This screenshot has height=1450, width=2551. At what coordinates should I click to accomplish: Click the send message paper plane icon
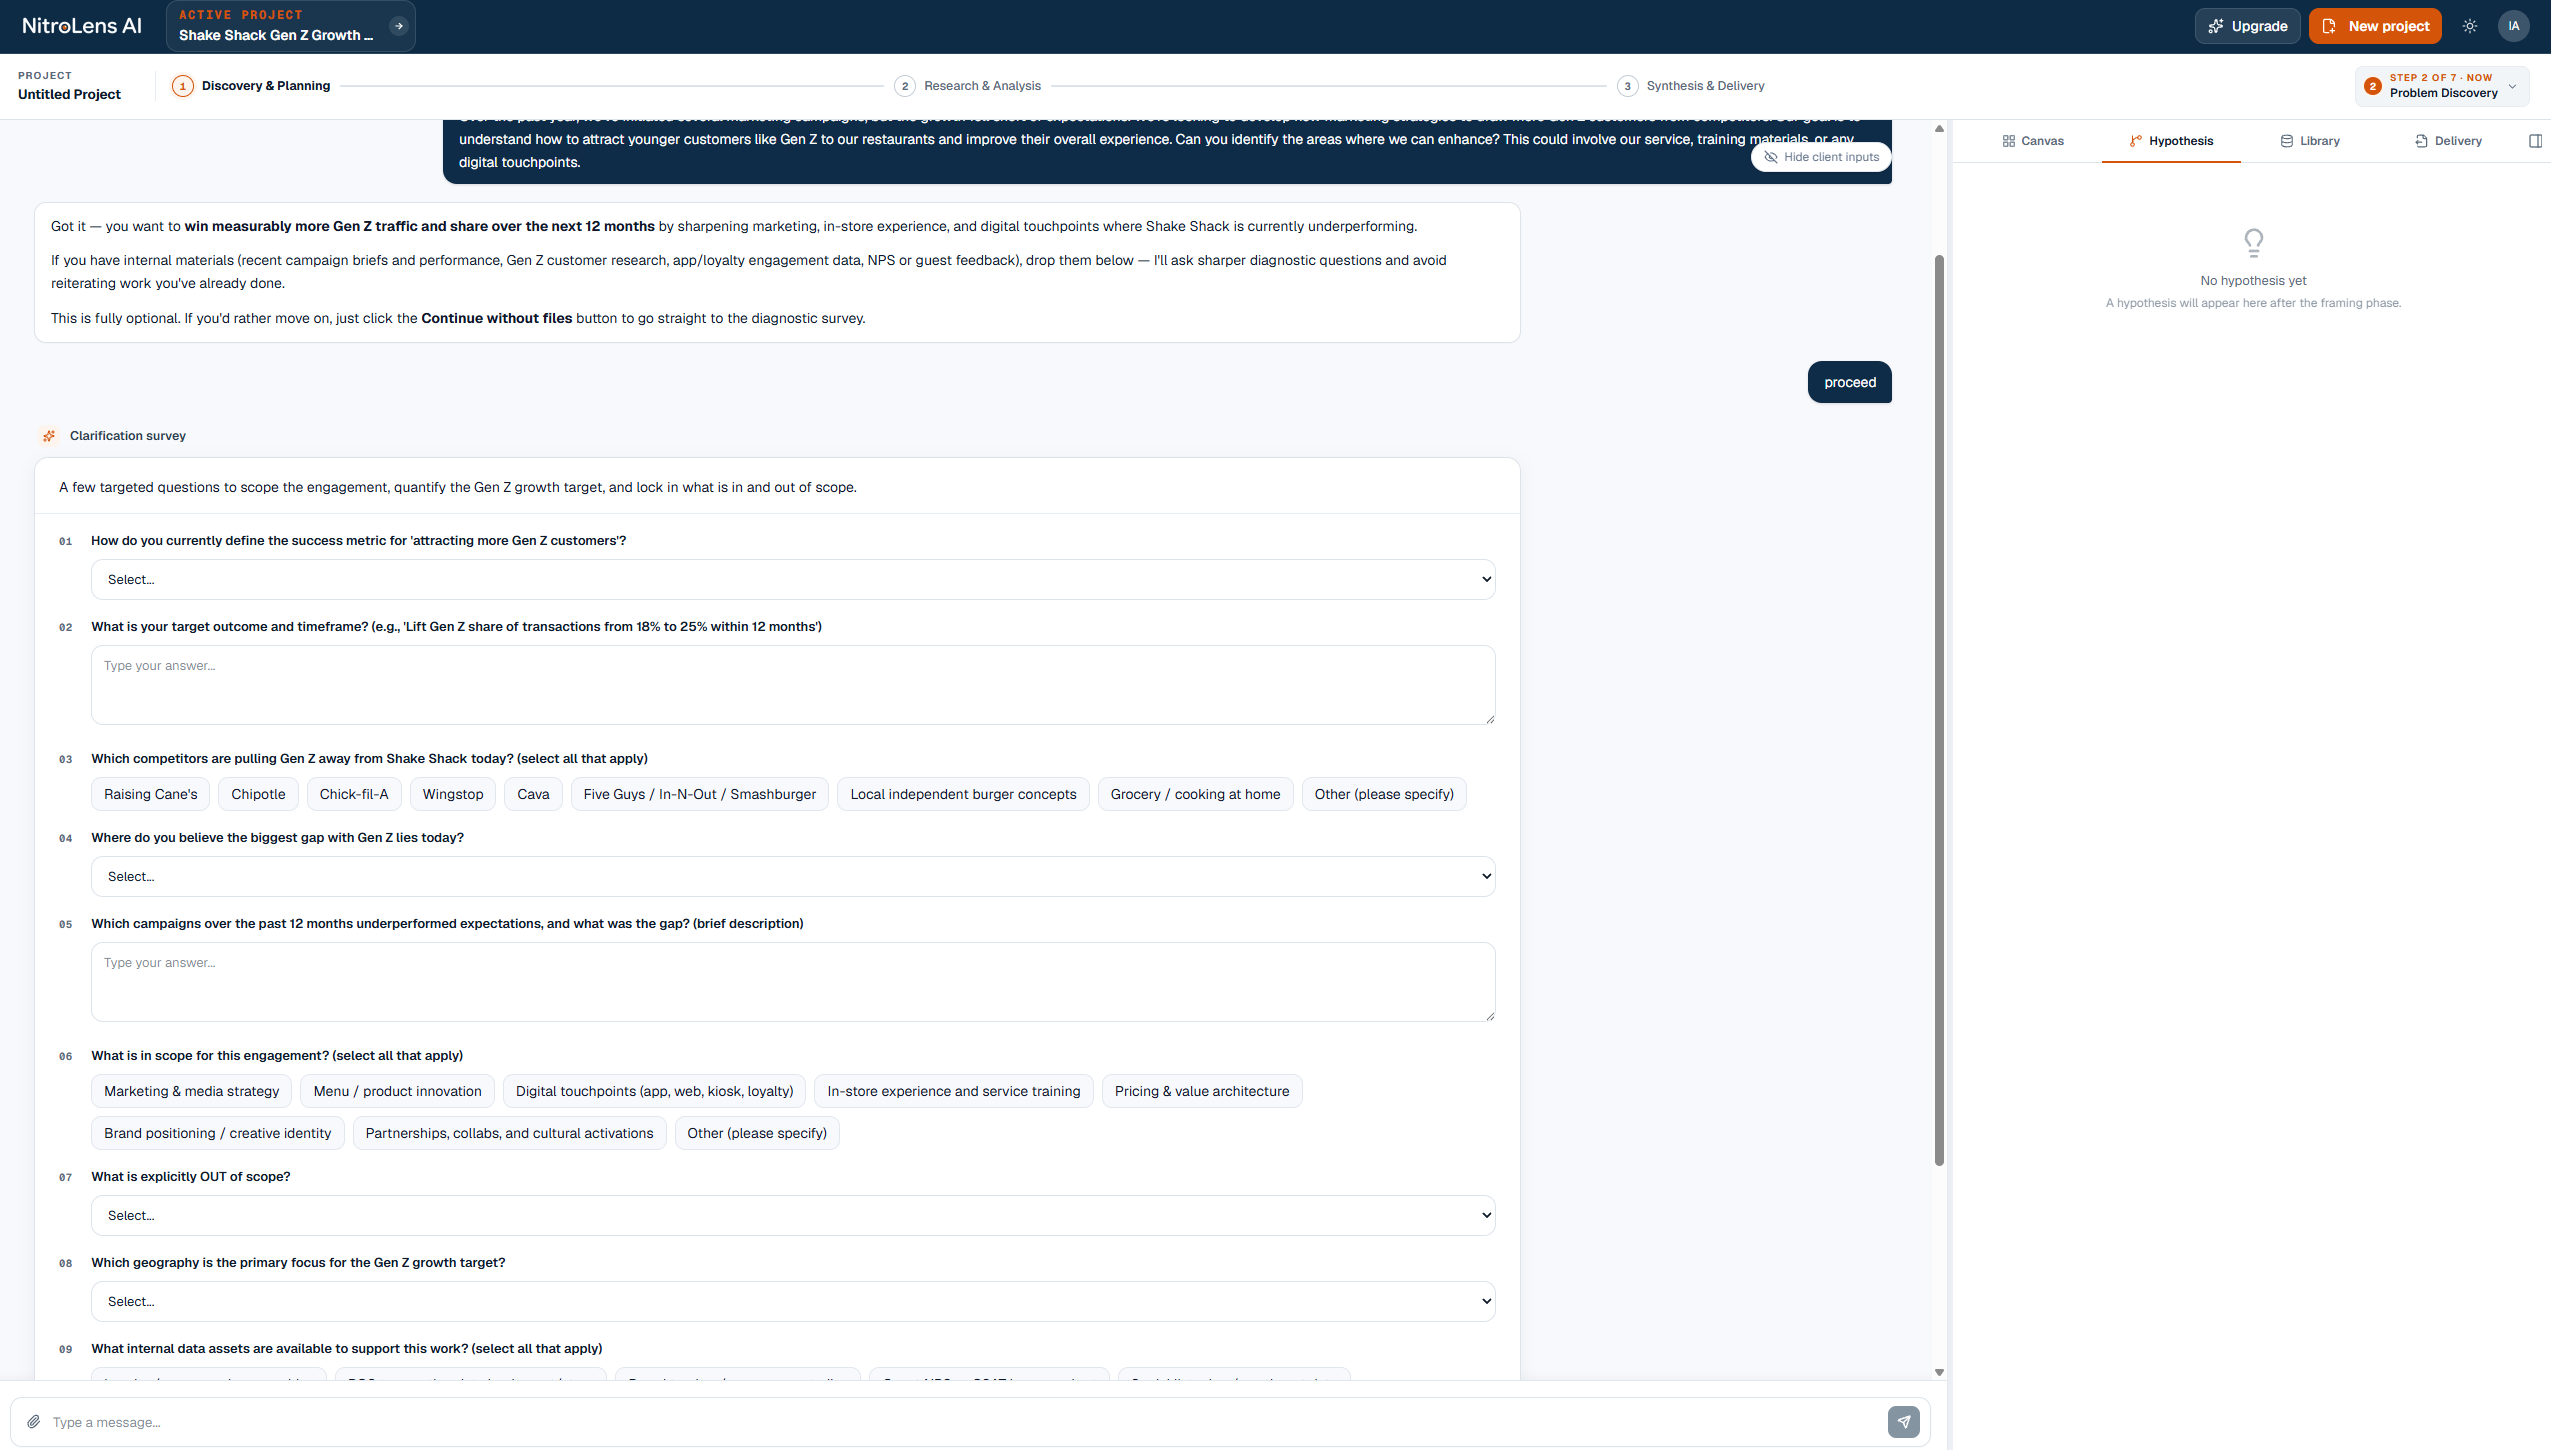tap(1903, 1421)
